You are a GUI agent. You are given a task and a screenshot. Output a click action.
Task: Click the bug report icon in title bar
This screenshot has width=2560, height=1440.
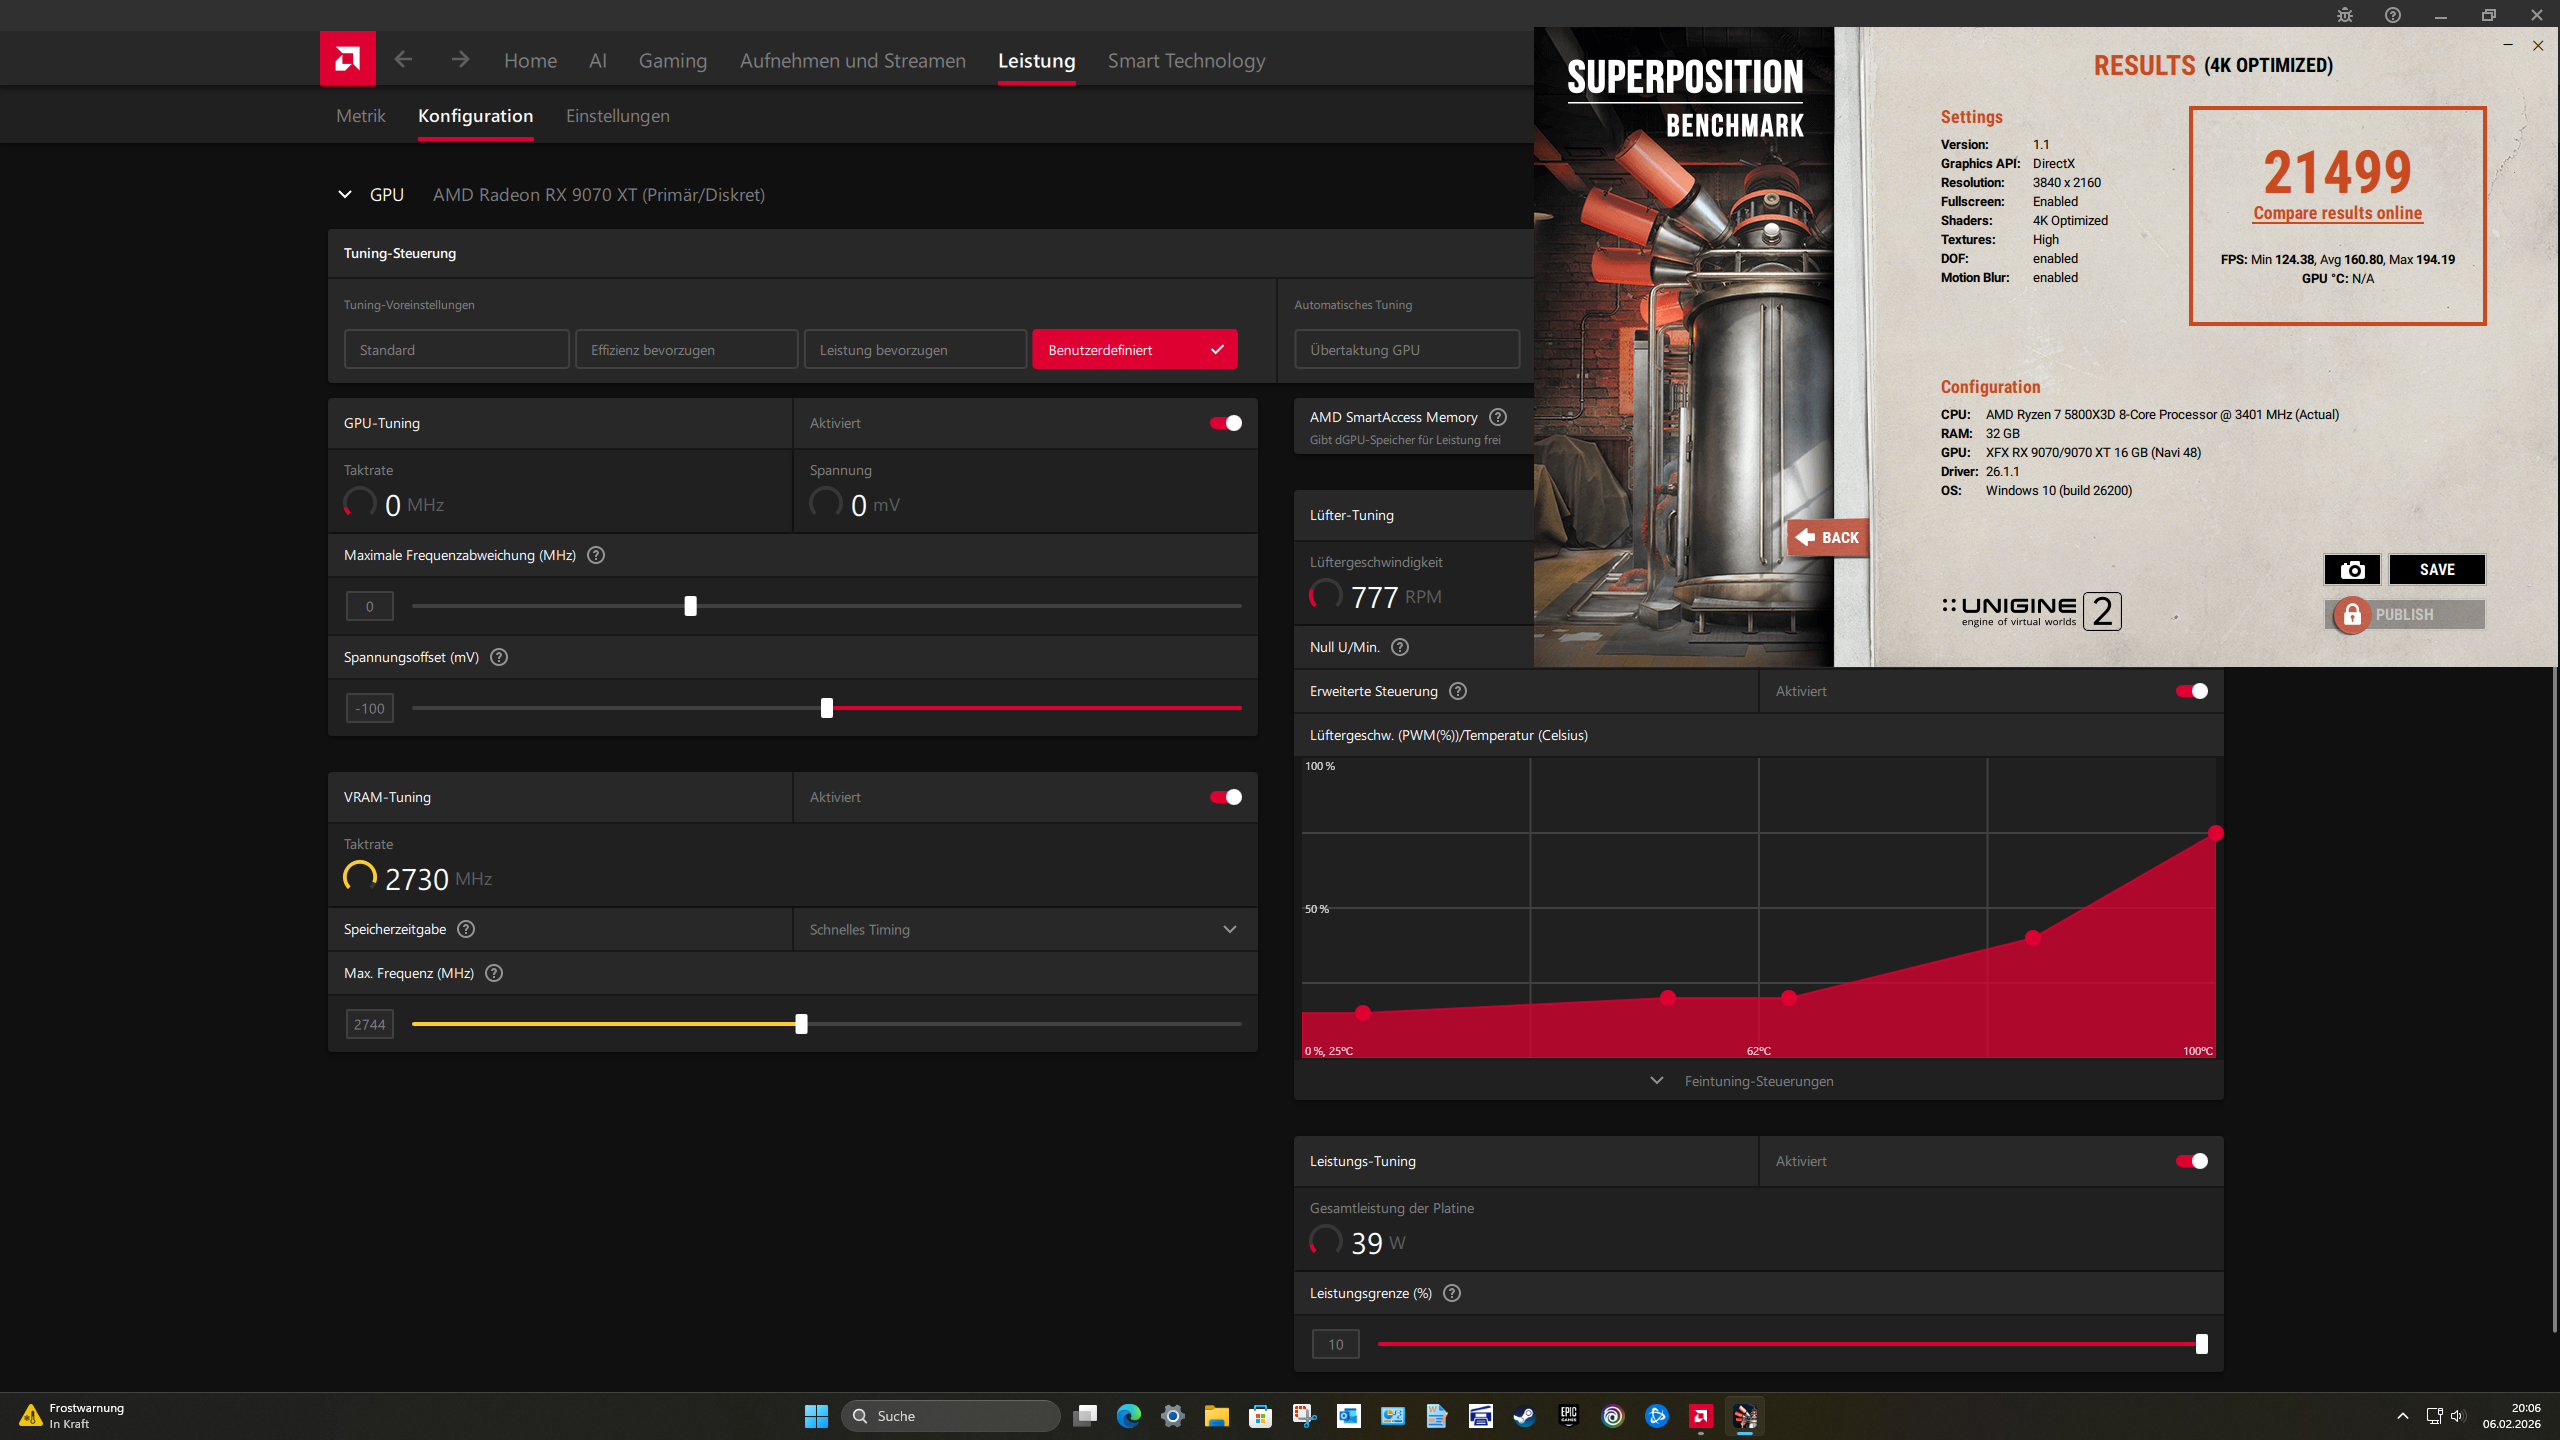pos(2345,15)
